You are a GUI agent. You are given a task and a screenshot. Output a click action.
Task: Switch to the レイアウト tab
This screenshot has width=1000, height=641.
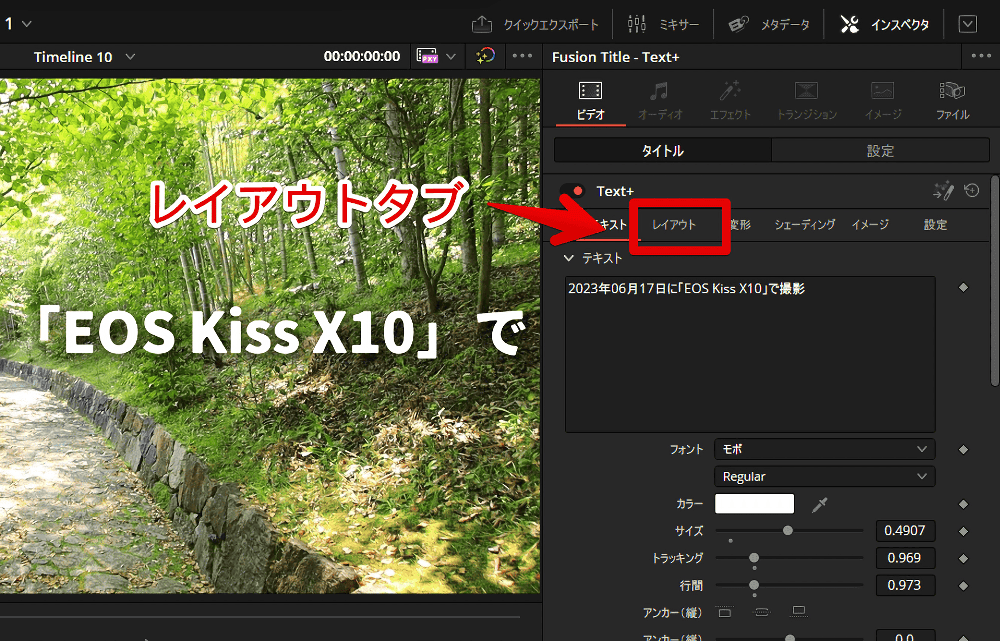click(674, 225)
